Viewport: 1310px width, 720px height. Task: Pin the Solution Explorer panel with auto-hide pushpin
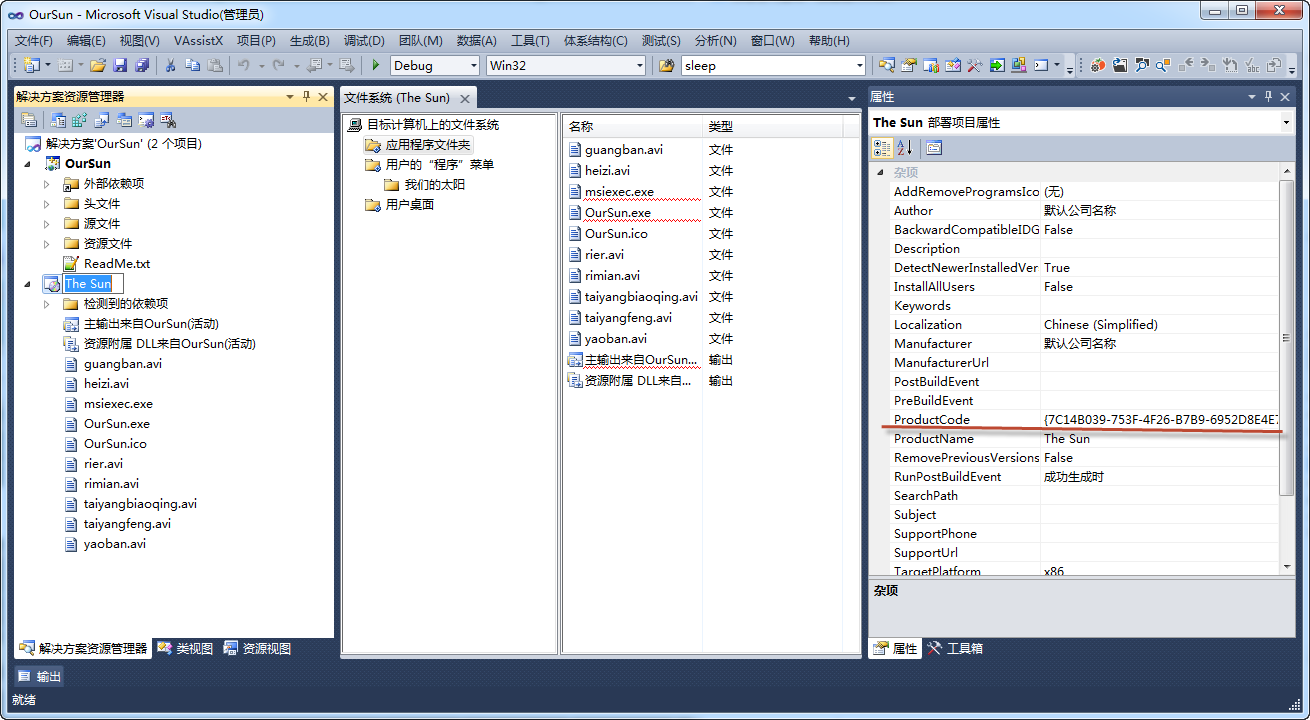[306, 97]
